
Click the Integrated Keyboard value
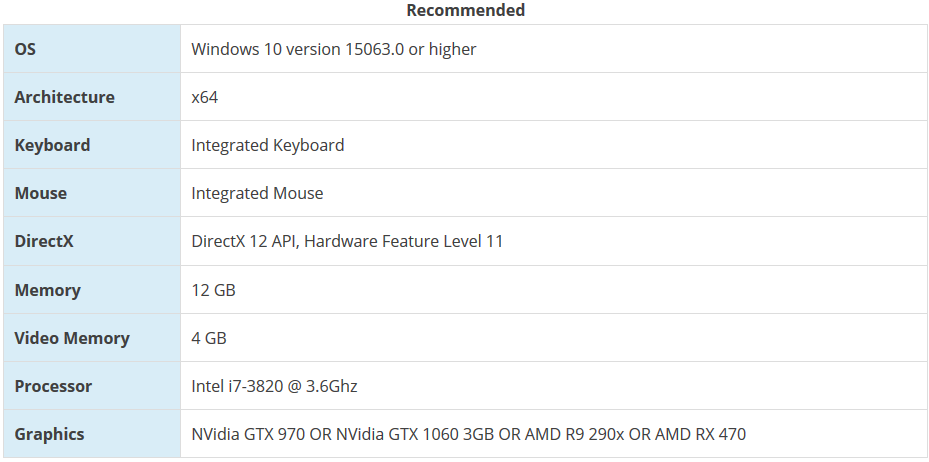coord(267,145)
